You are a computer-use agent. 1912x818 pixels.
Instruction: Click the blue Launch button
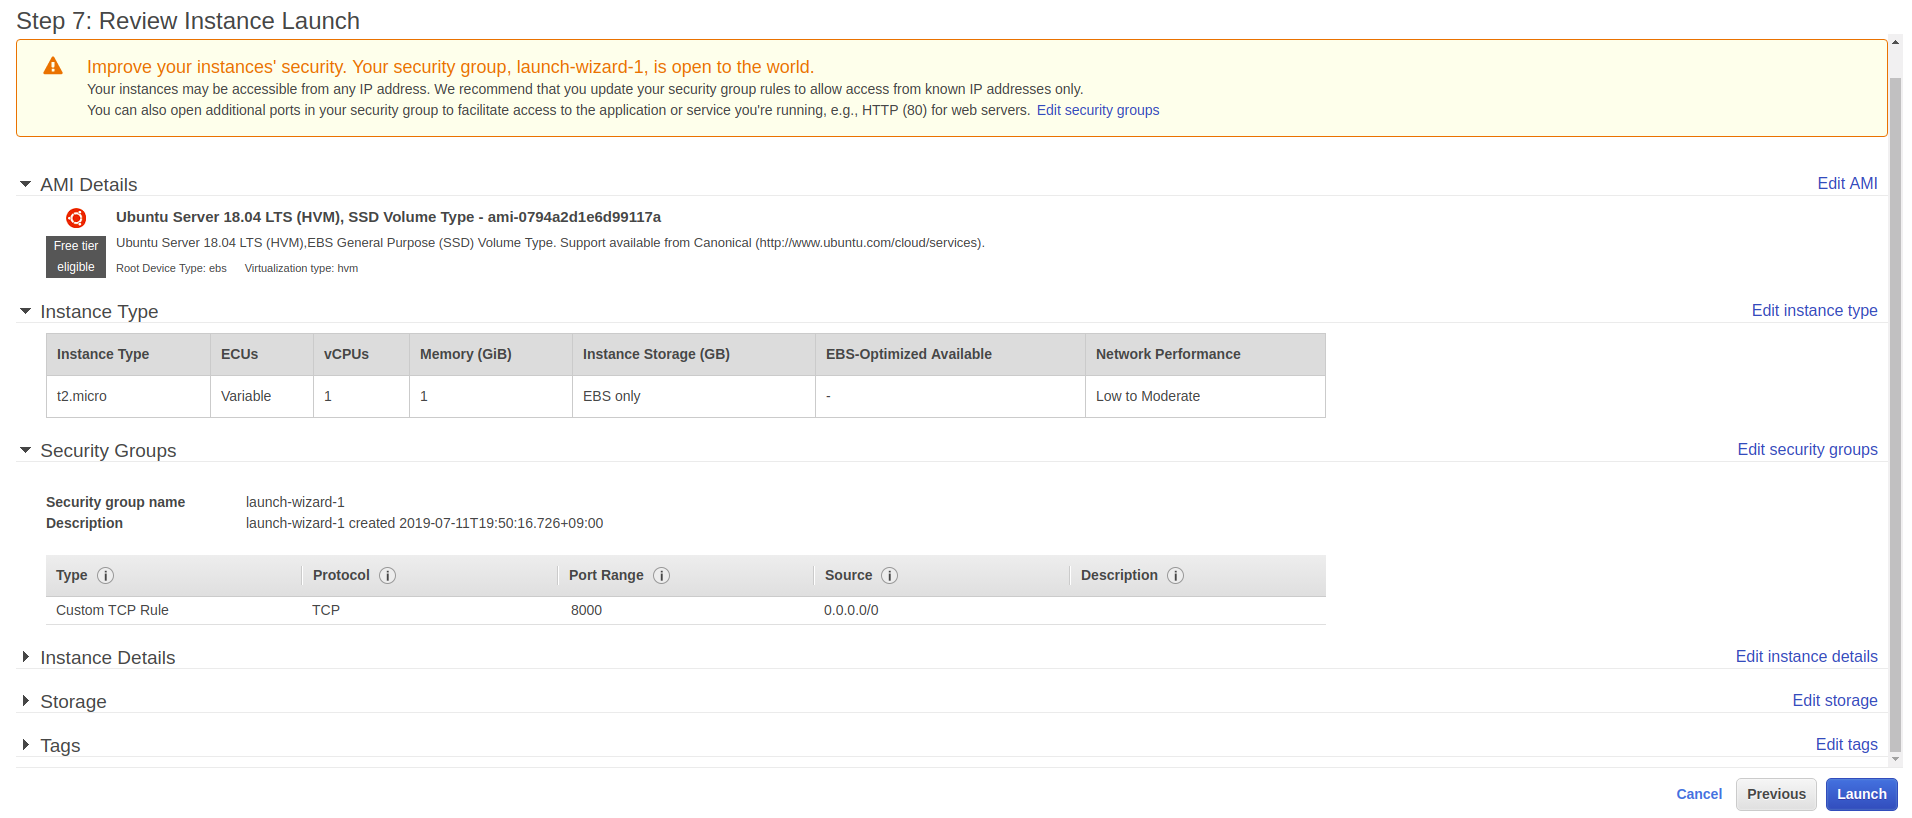pyautogui.click(x=1861, y=794)
